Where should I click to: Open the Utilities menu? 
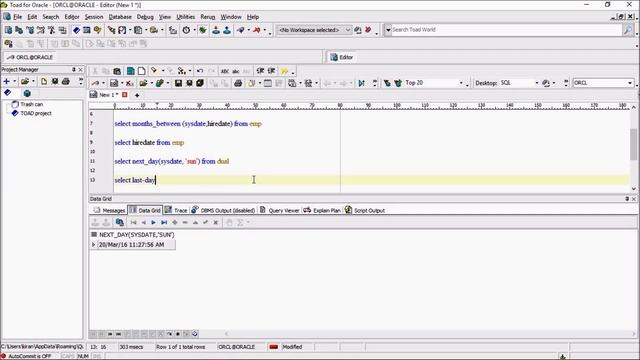click(x=185, y=17)
